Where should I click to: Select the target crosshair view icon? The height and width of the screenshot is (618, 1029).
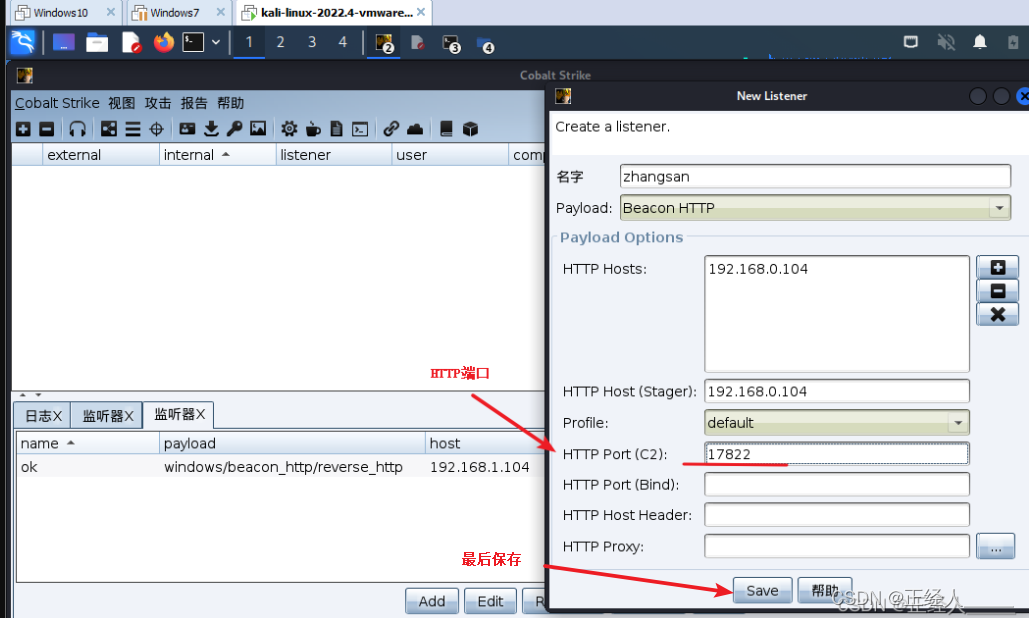click(x=157, y=129)
